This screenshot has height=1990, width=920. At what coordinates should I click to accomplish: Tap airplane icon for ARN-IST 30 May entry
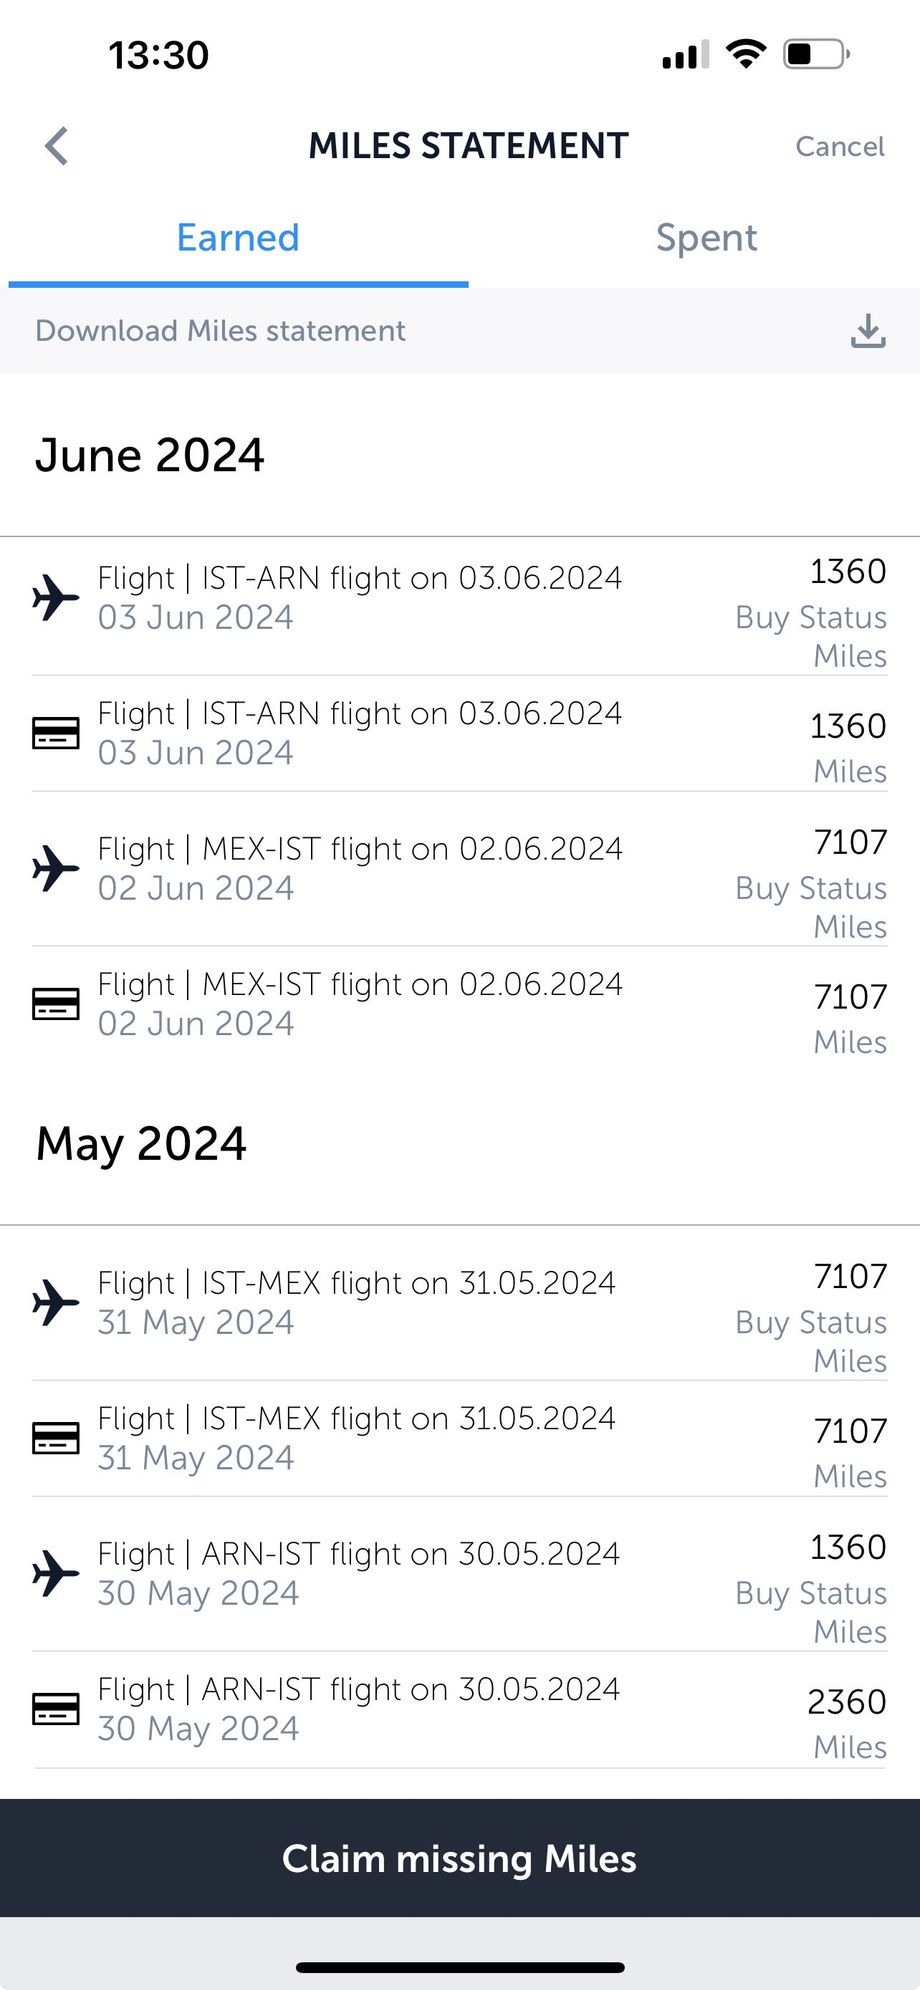click(56, 1573)
